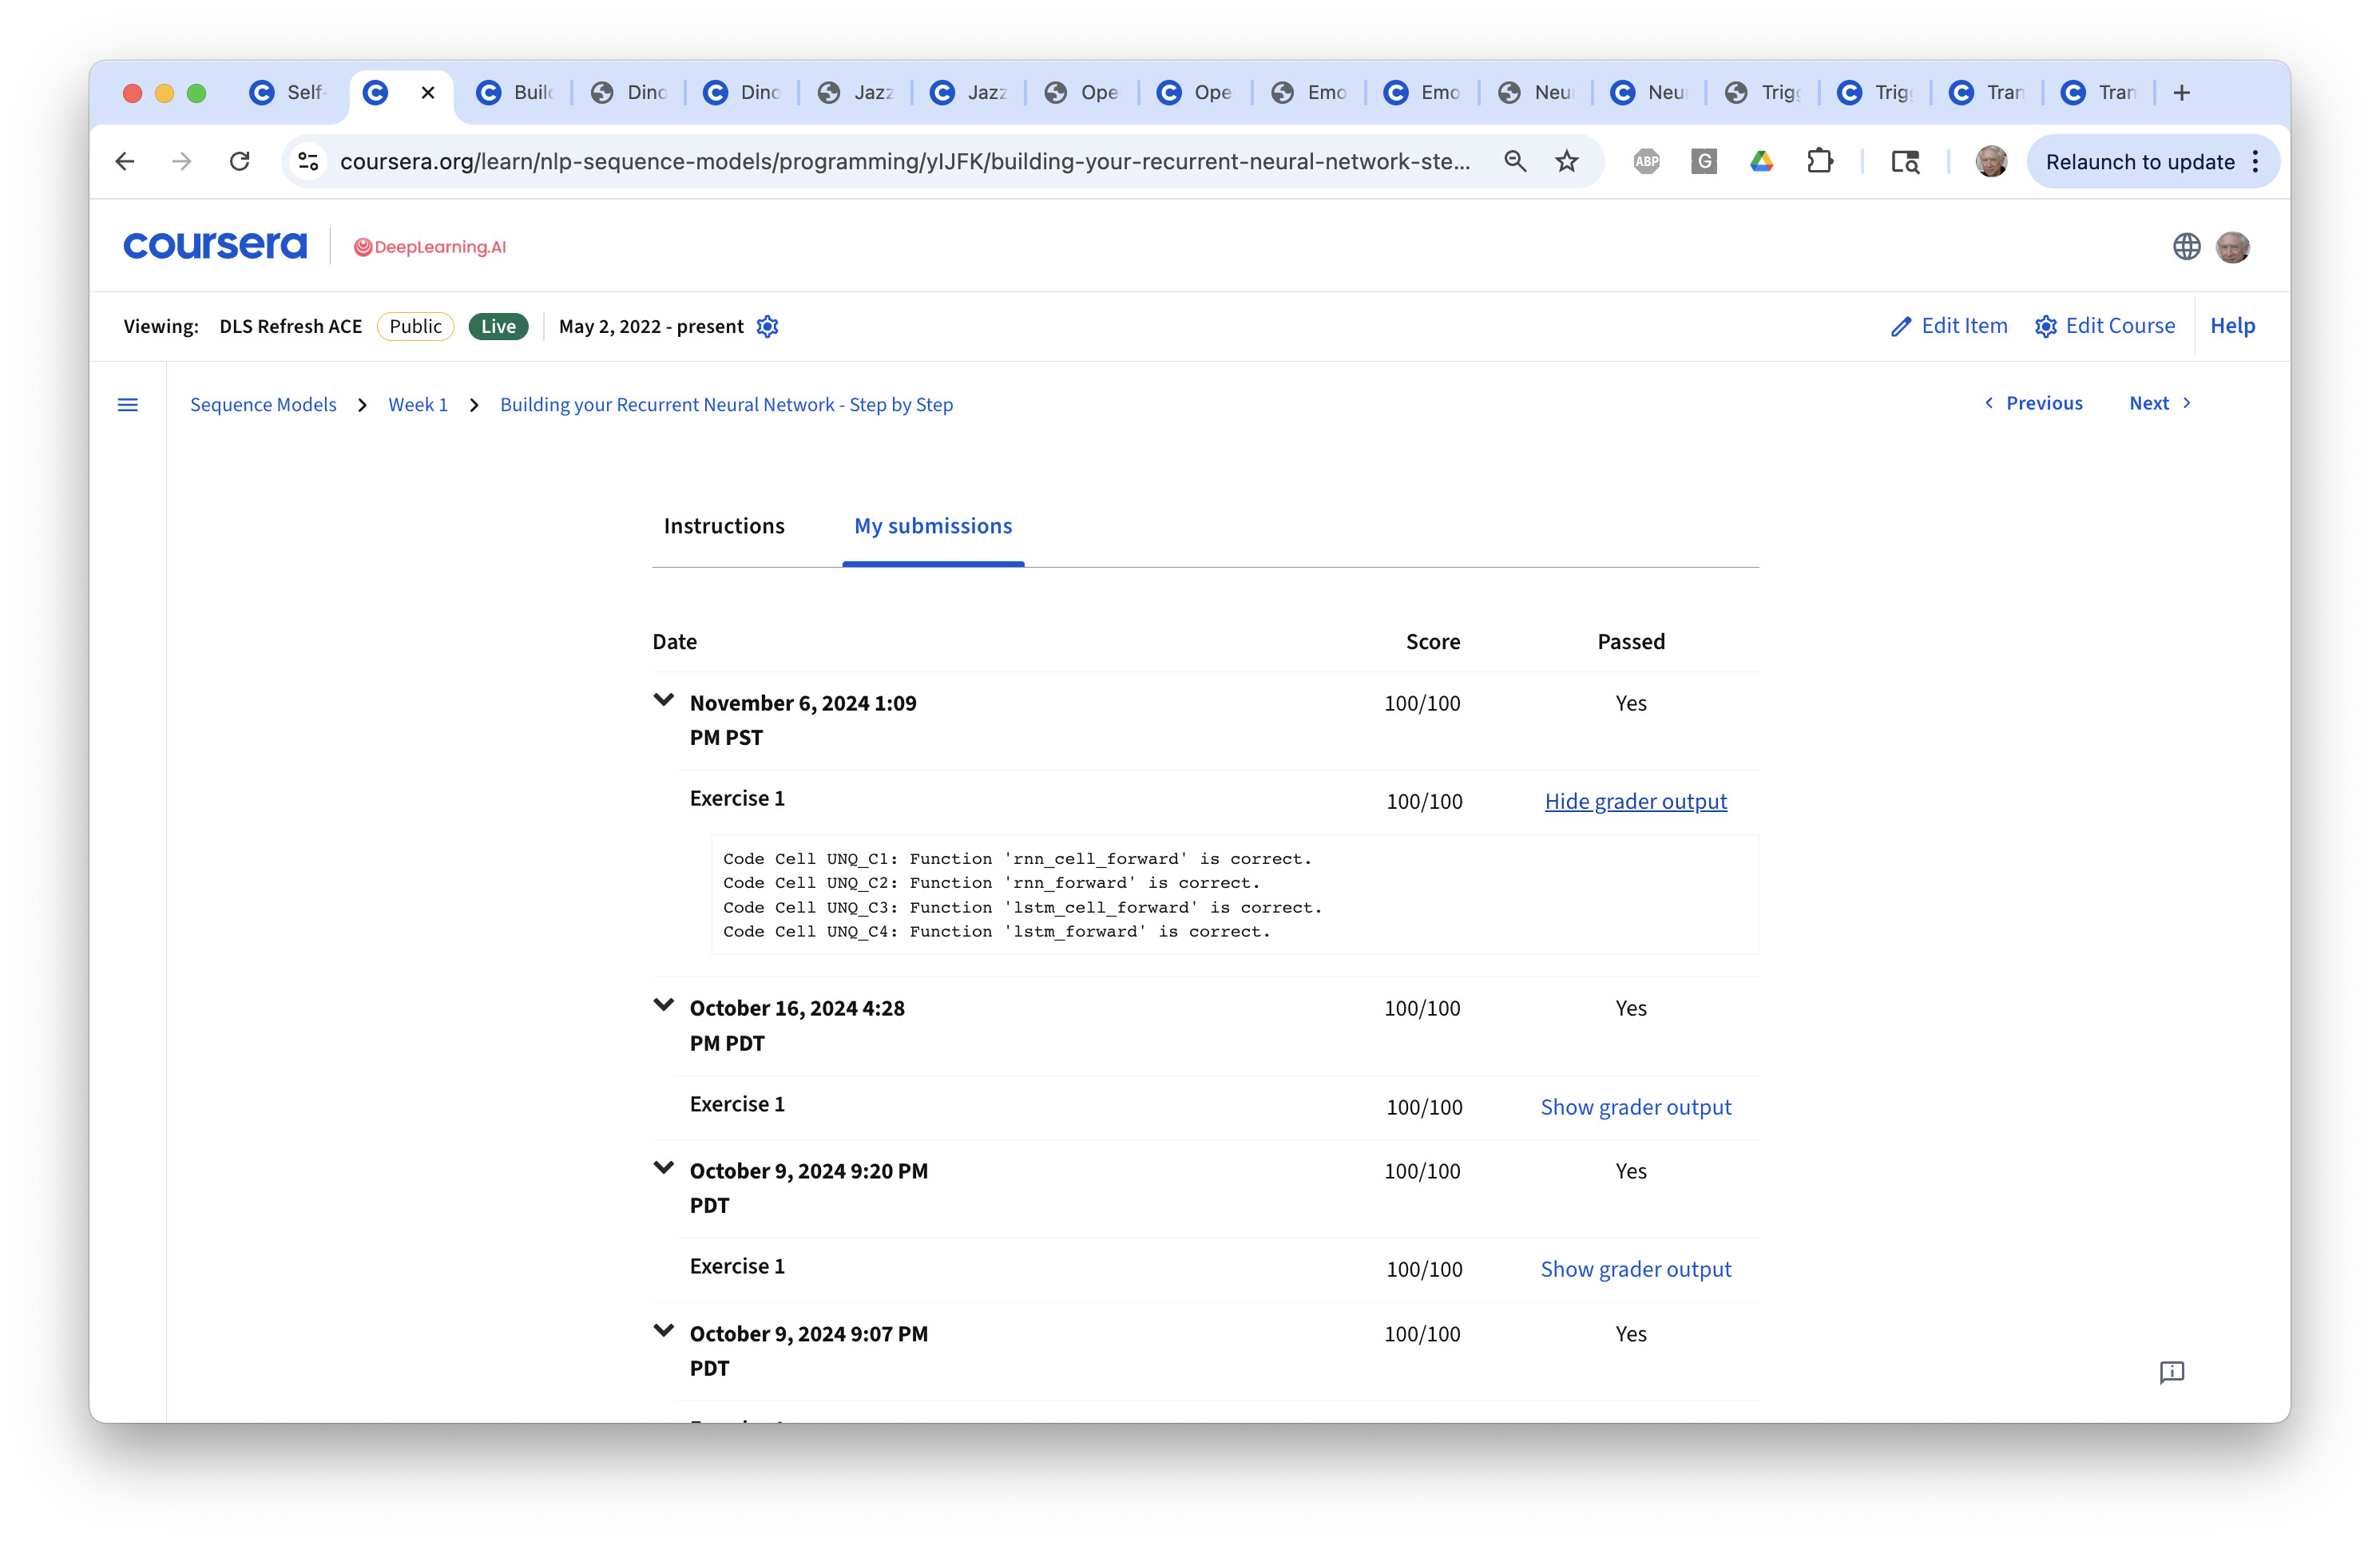The width and height of the screenshot is (2380, 1541).
Task: Switch to the Instructions tab
Action: 724,526
